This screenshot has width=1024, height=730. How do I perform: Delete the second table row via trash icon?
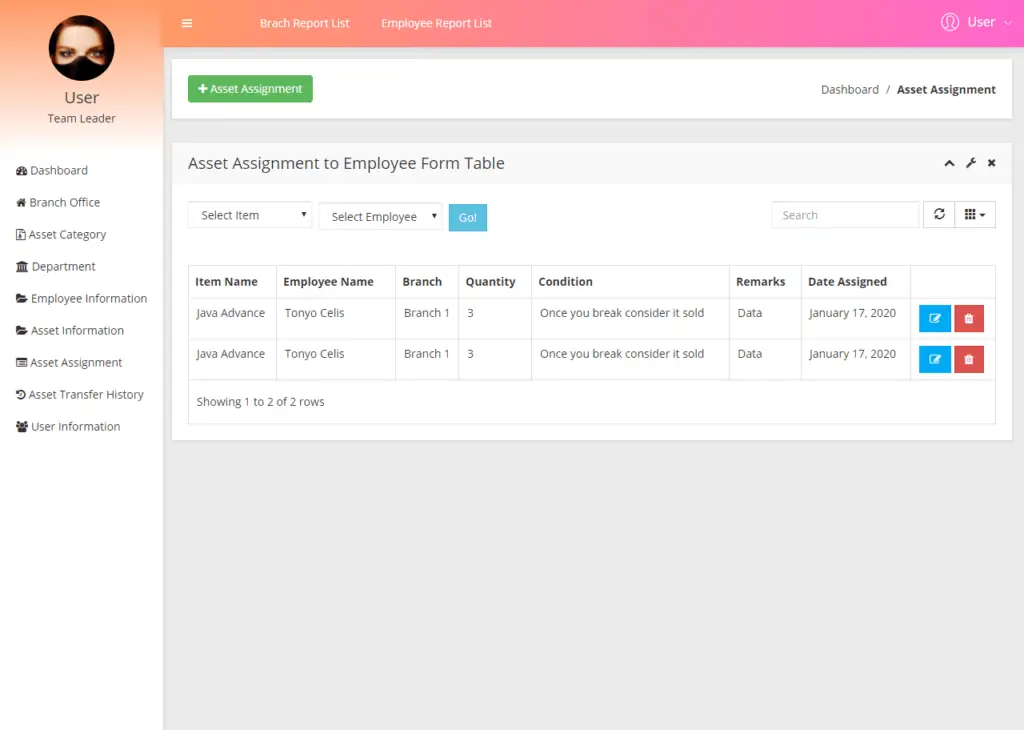[968, 359]
